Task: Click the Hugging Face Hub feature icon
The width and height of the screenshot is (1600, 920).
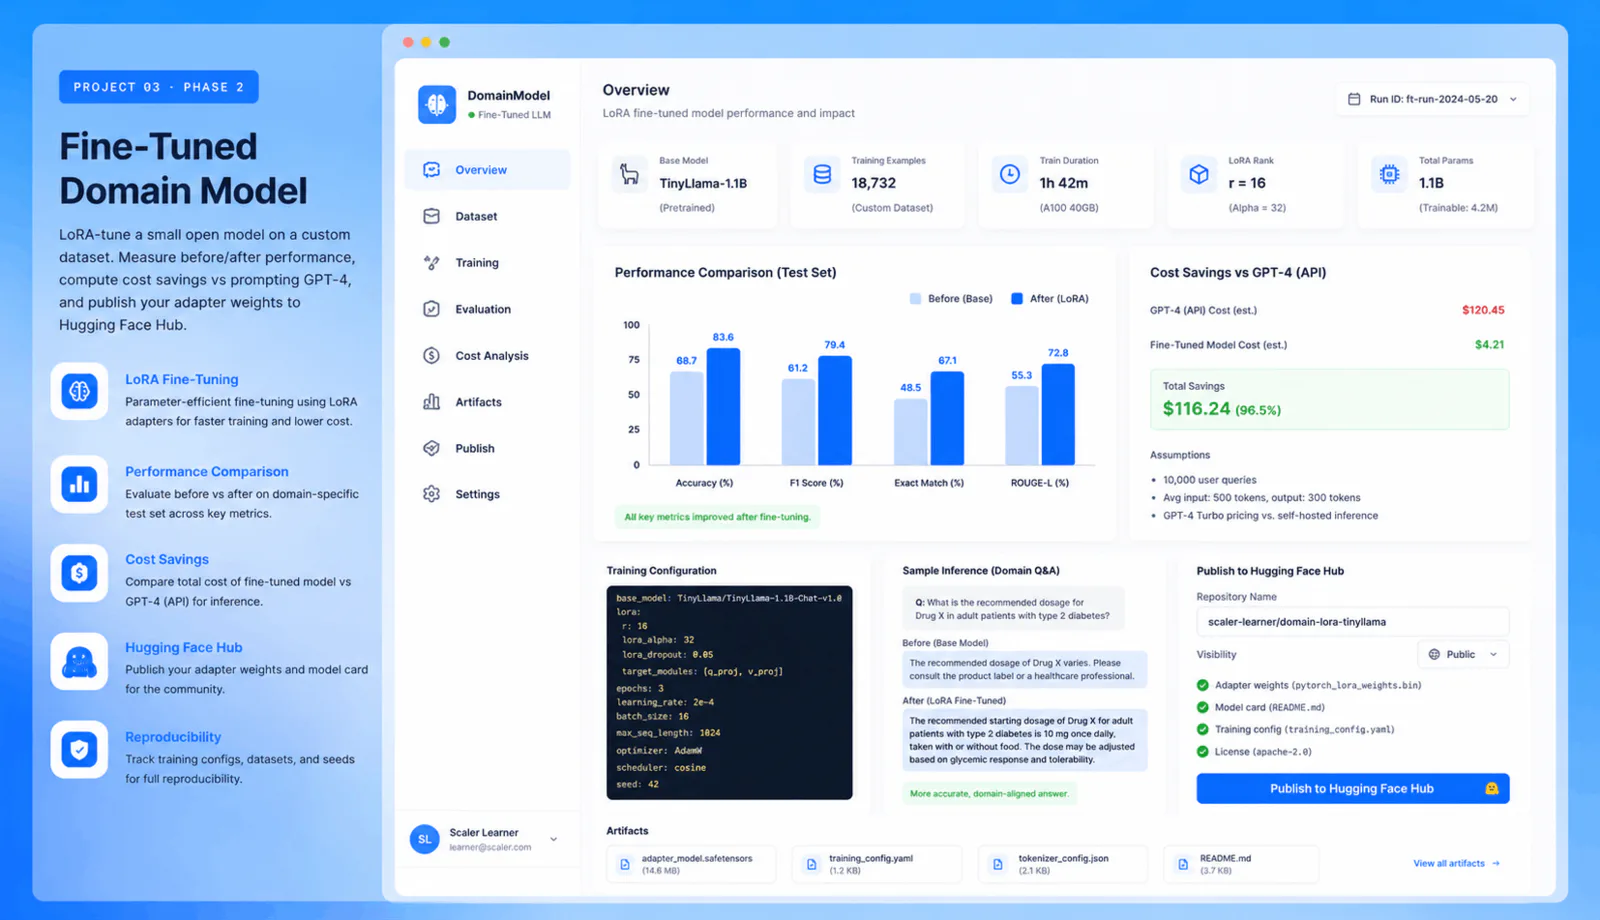Action: click(79, 661)
